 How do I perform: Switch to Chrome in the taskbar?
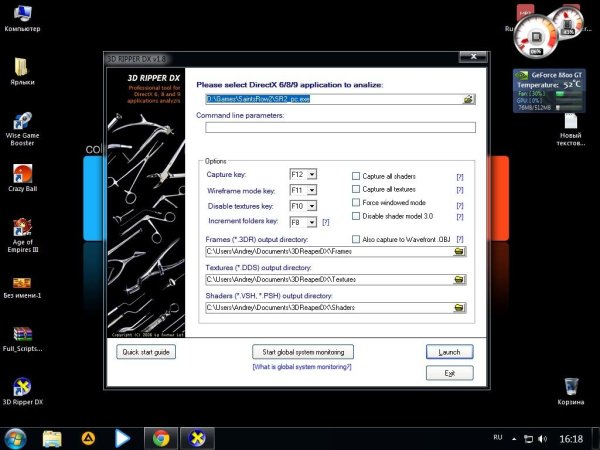pyautogui.click(x=161, y=439)
